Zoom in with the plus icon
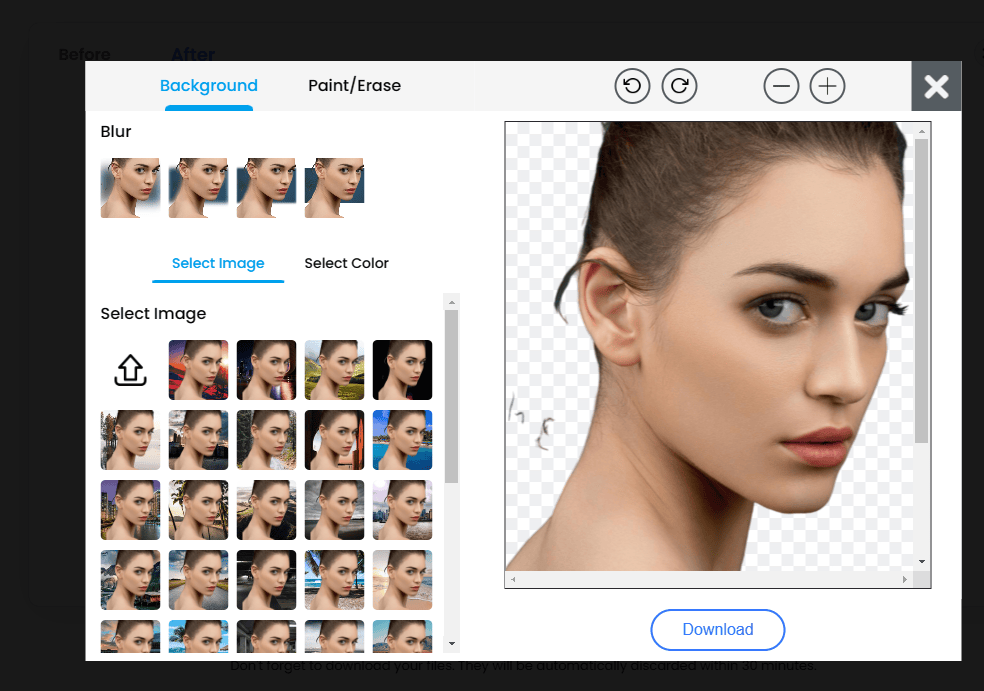This screenshot has width=984, height=691. point(827,87)
